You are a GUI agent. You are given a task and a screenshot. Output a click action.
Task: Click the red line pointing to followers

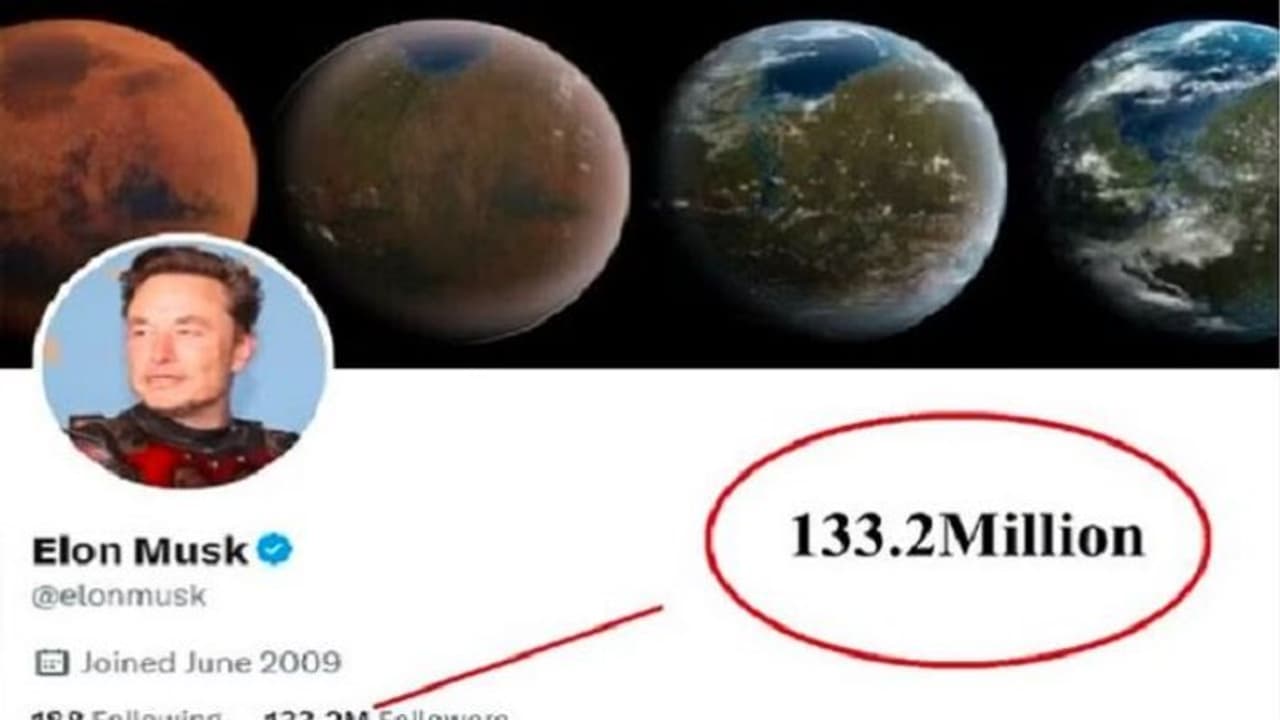tap(520, 657)
